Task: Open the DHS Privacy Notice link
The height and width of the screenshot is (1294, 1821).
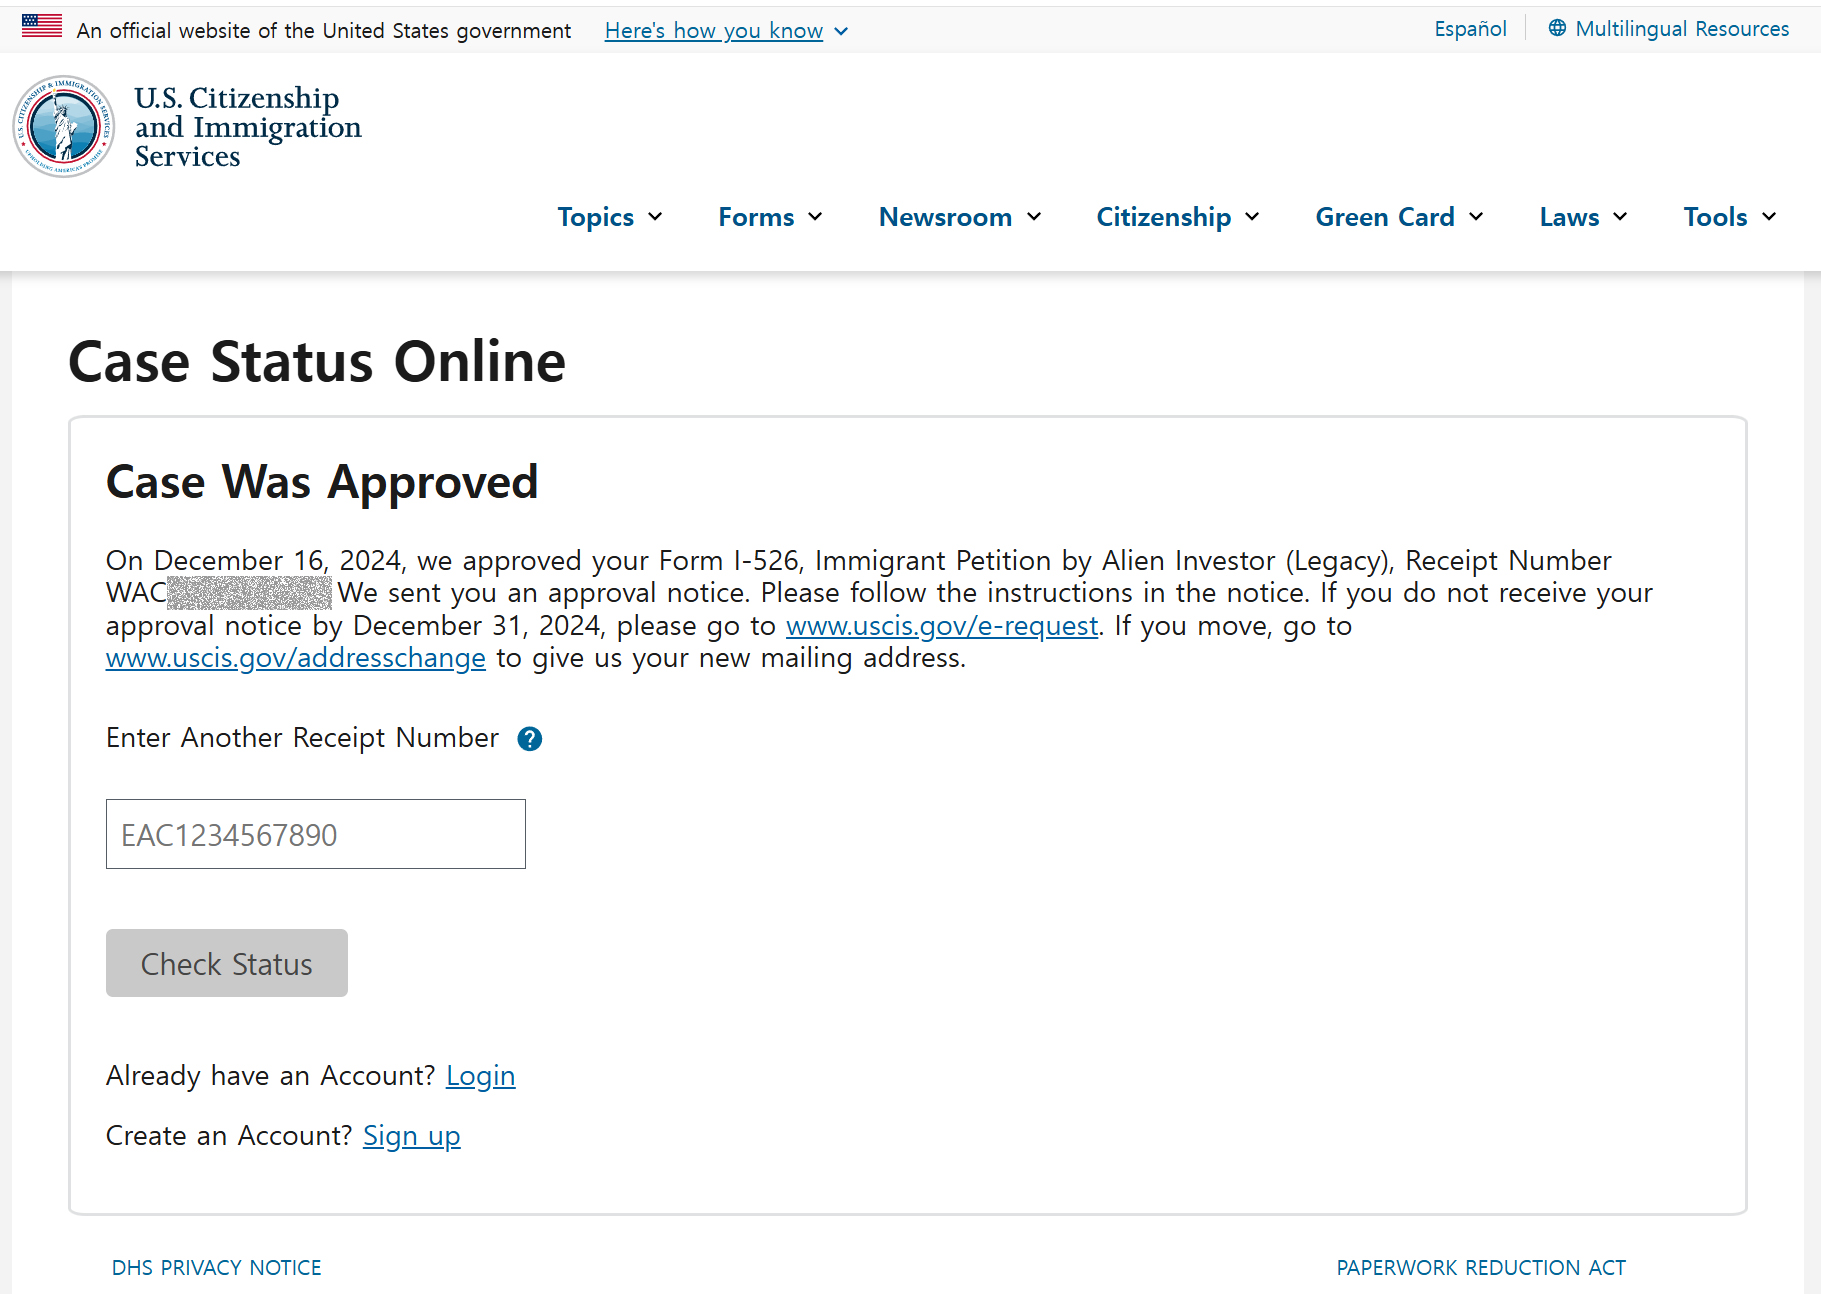Action: click(x=217, y=1268)
